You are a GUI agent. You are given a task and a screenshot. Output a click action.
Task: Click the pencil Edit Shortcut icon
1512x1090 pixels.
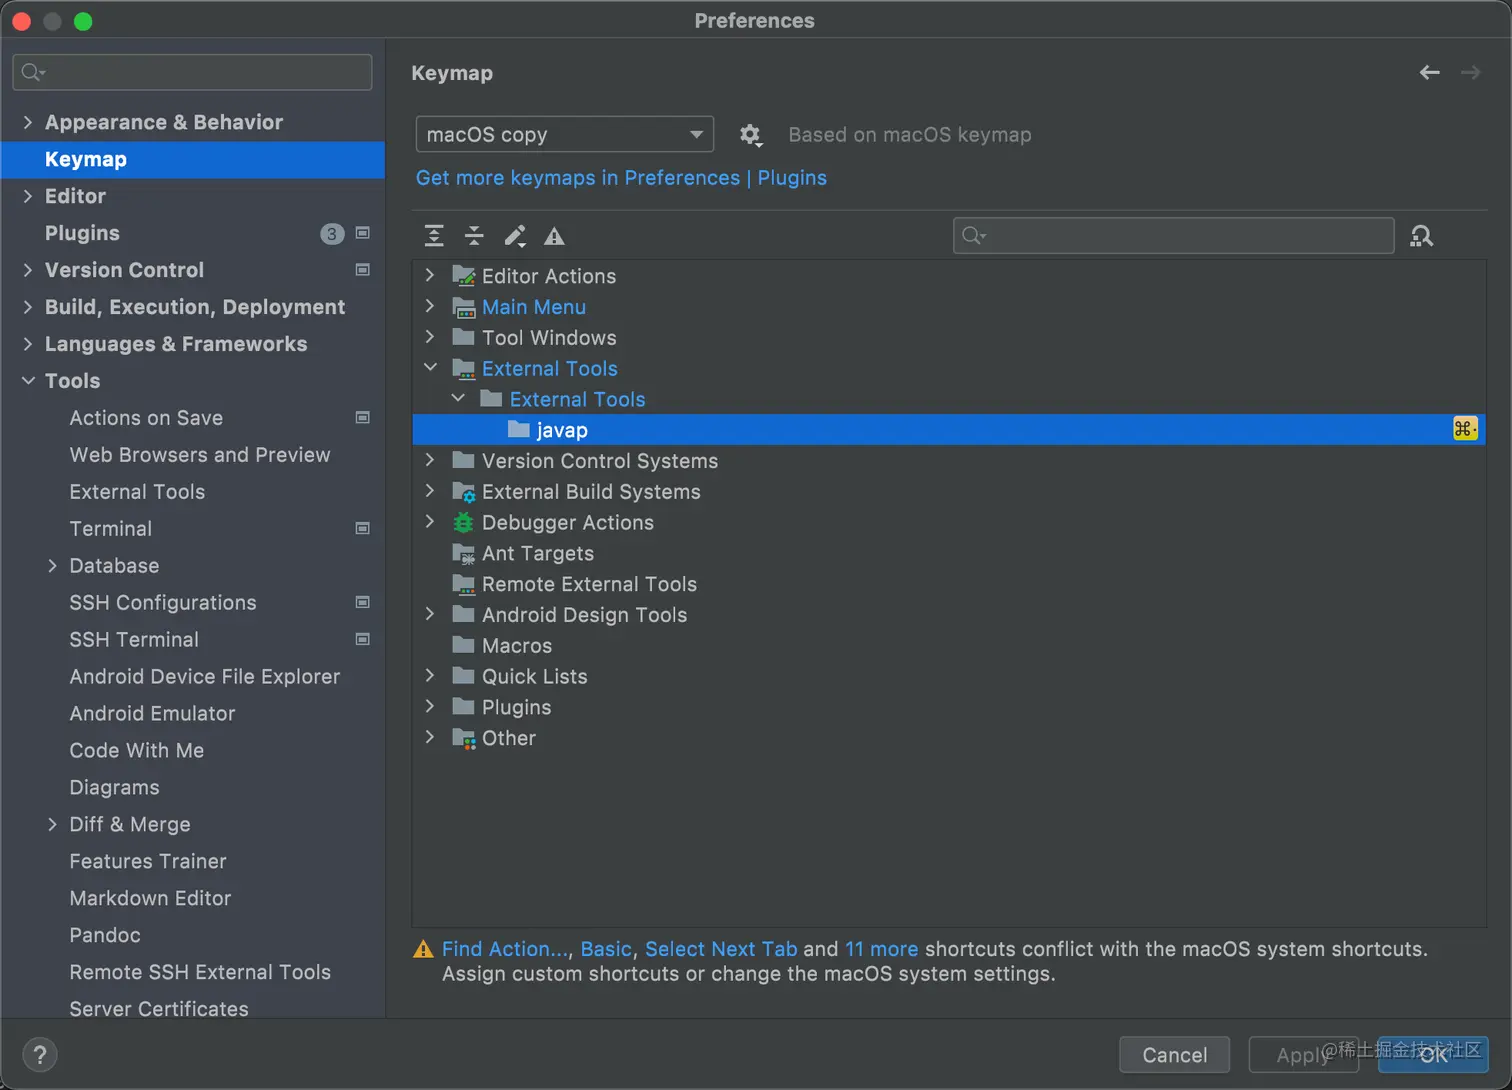(515, 236)
